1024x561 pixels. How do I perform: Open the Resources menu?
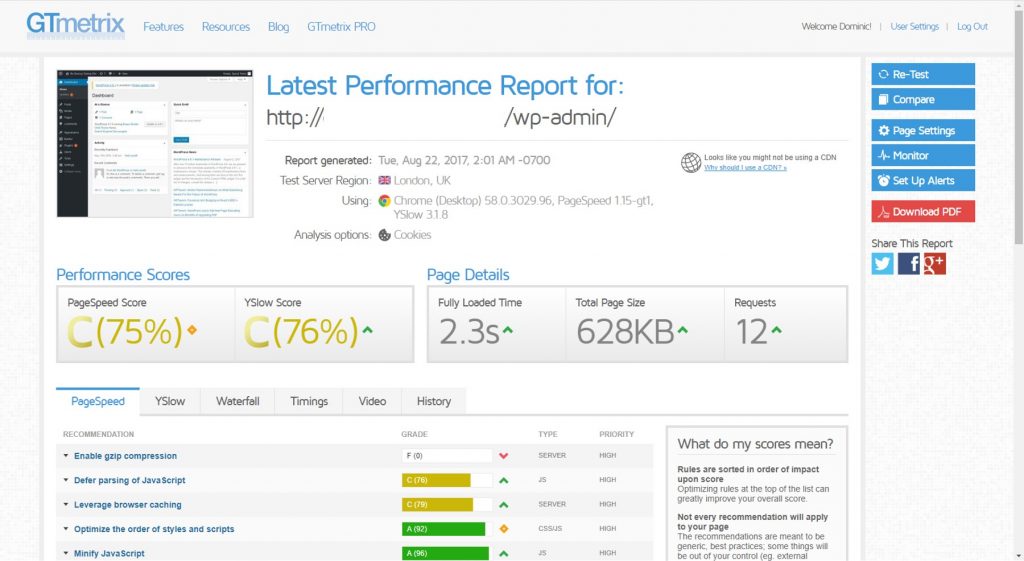[225, 27]
